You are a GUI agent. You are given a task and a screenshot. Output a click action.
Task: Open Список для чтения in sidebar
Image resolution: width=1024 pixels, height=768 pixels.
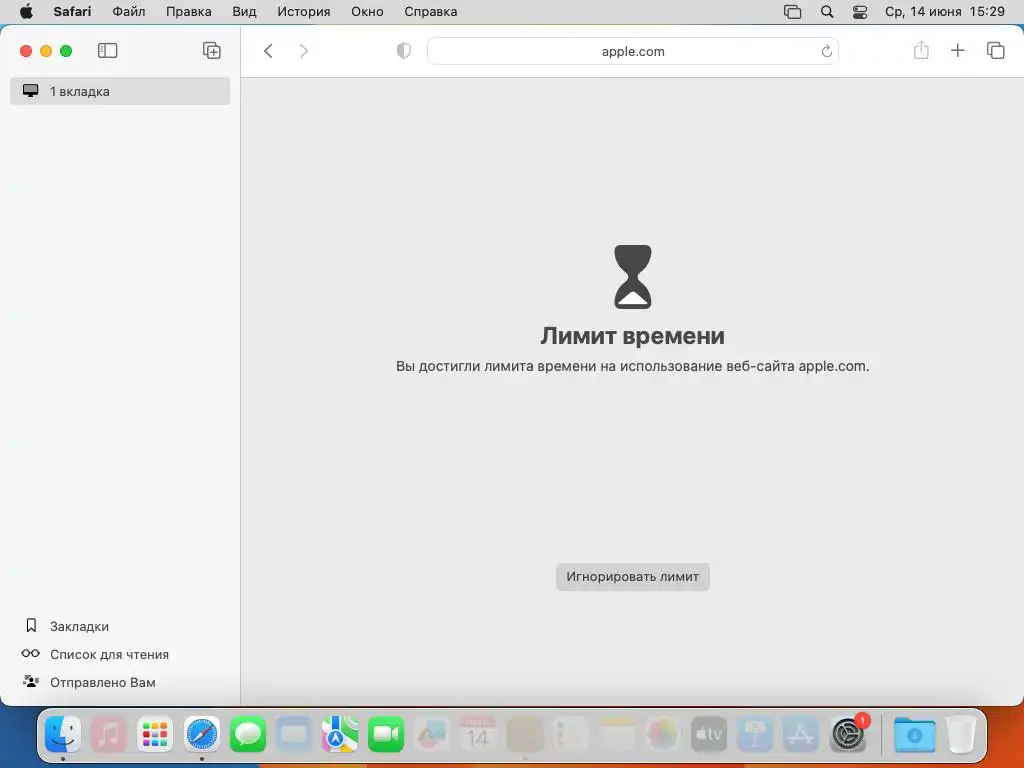[96, 654]
